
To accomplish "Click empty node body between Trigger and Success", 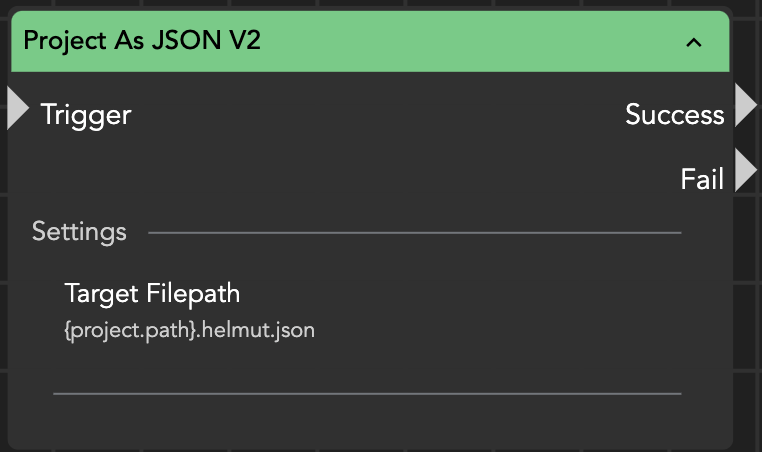I will 370,115.
